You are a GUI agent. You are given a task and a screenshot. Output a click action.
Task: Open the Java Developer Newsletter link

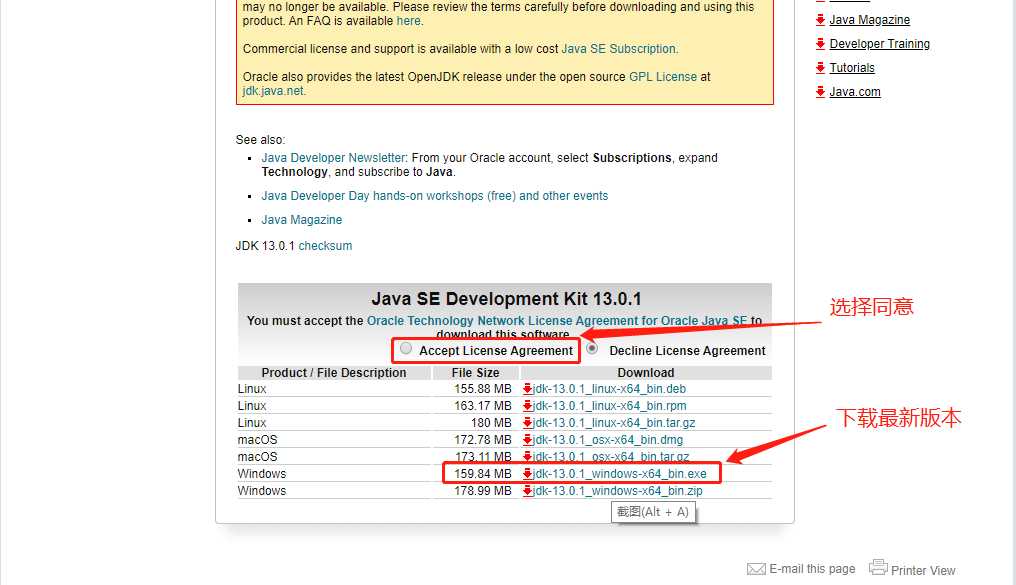[334, 157]
